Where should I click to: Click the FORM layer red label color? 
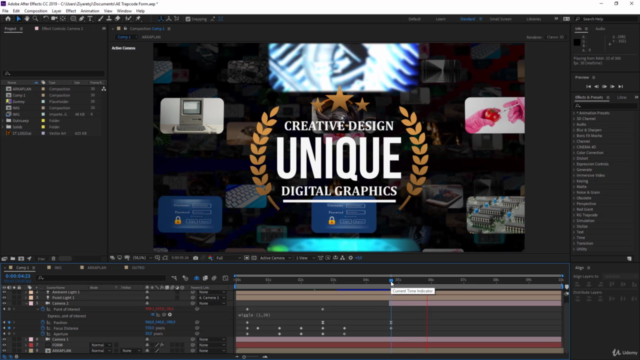(x=31, y=345)
